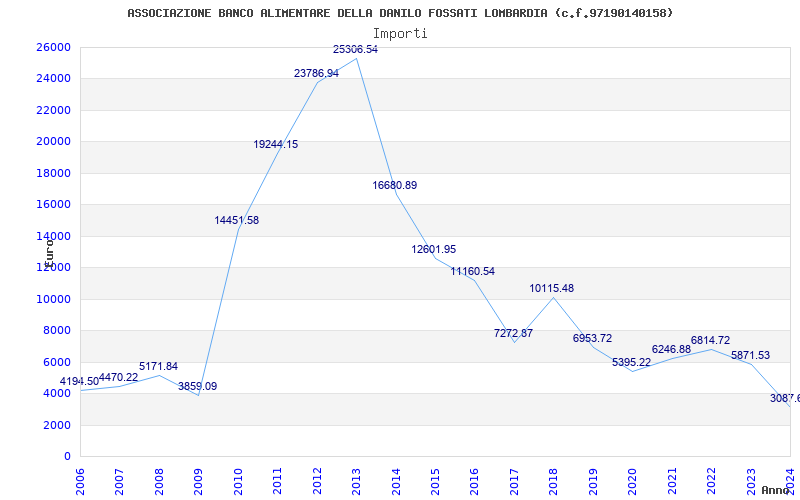
Task: Click the x-axis year 2018
Action: (553, 482)
